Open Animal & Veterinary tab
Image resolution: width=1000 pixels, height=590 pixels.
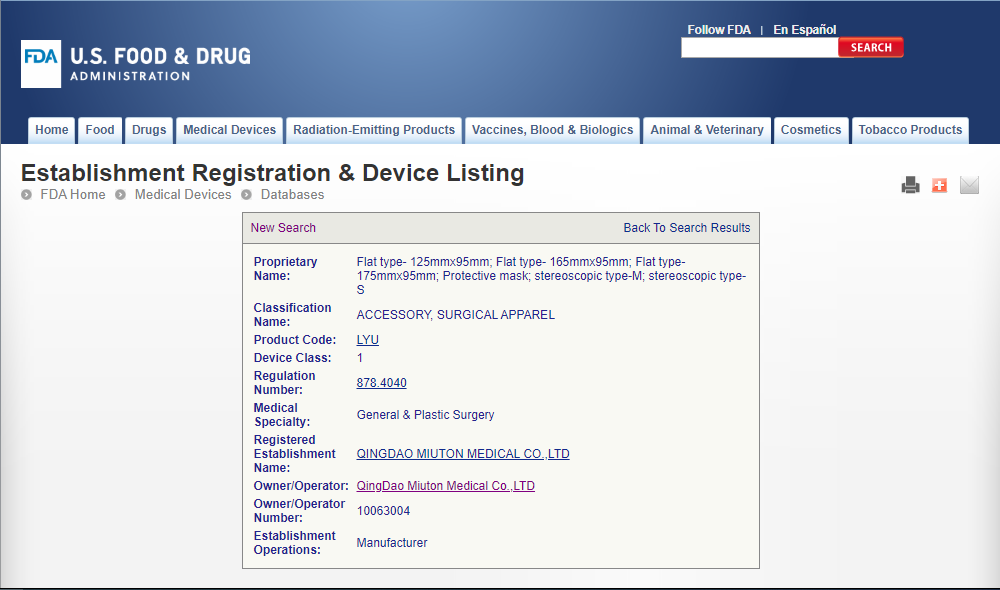707,130
